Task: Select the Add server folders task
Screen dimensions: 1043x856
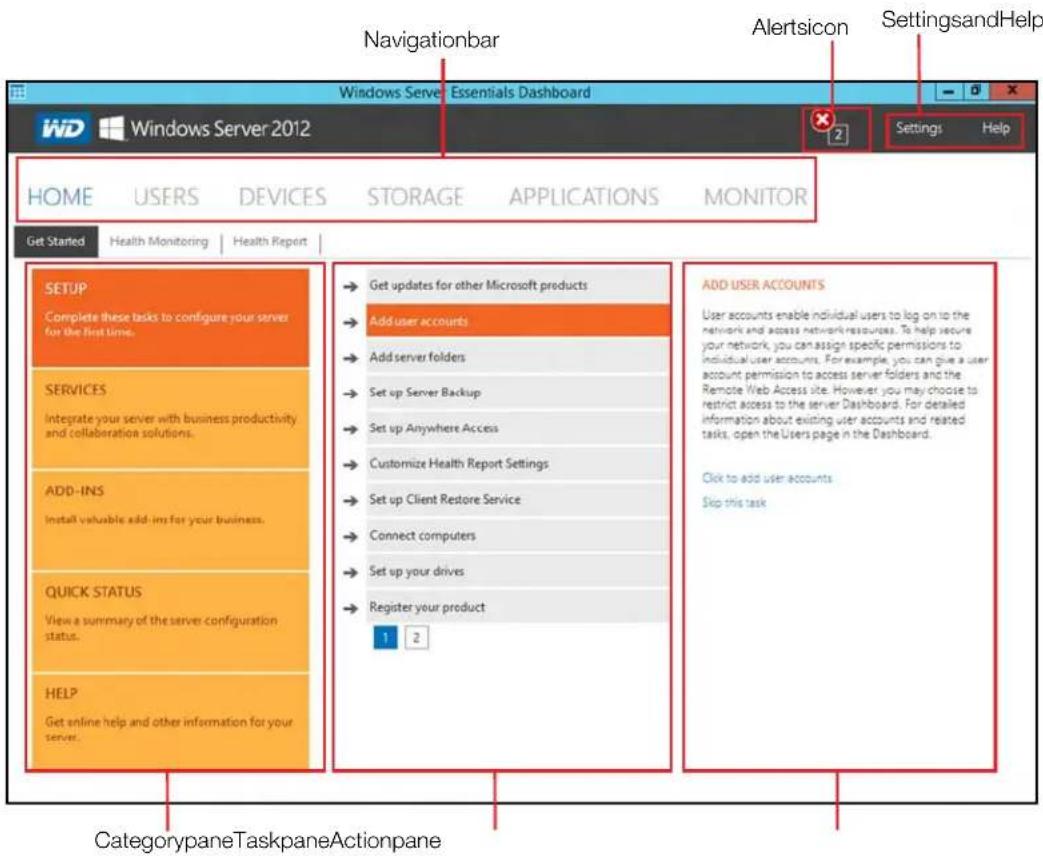Action: click(518, 357)
